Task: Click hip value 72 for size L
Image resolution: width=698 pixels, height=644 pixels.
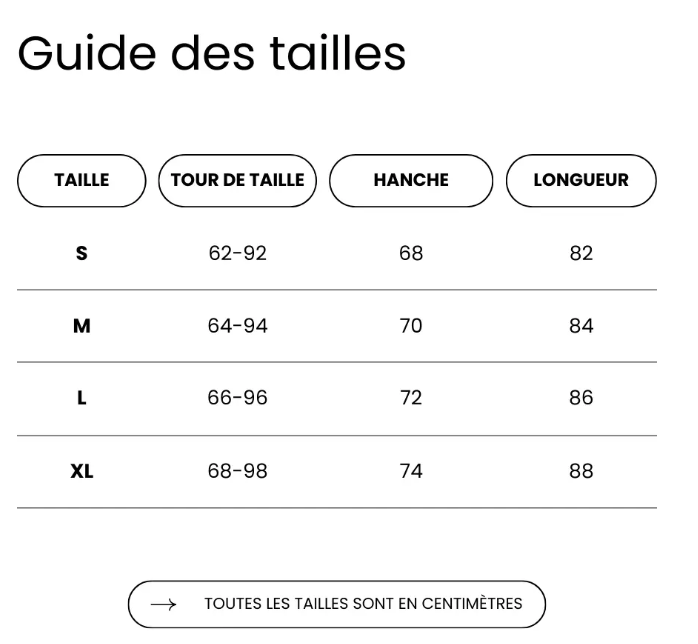Action: tap(411, 398)
